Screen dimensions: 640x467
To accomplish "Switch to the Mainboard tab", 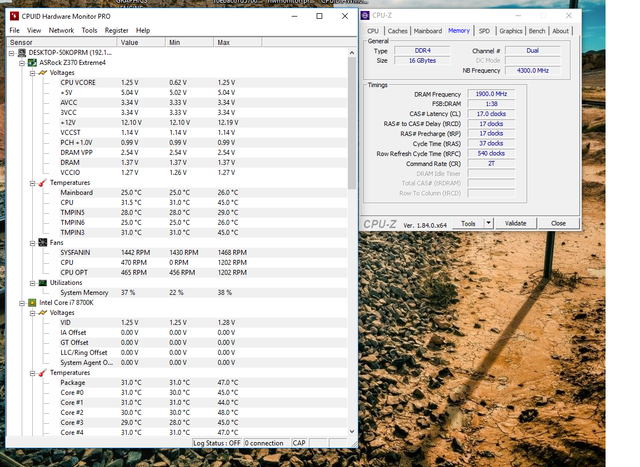I will click(x=428, y=31).
